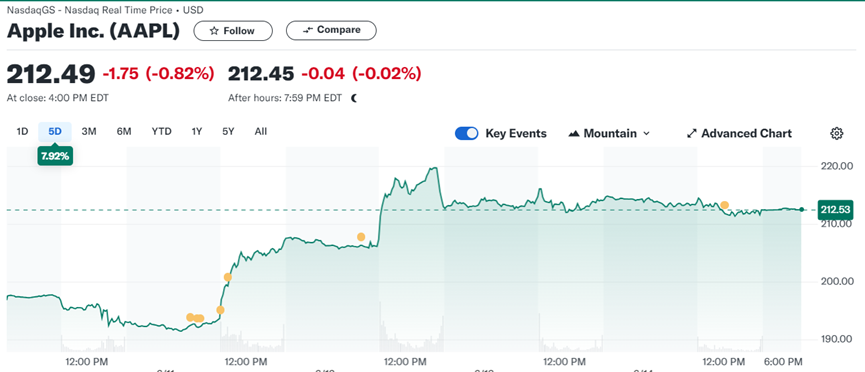
Task: Click the 212.53 current price label
Action: pyautogui.click(x=836, y=210)
